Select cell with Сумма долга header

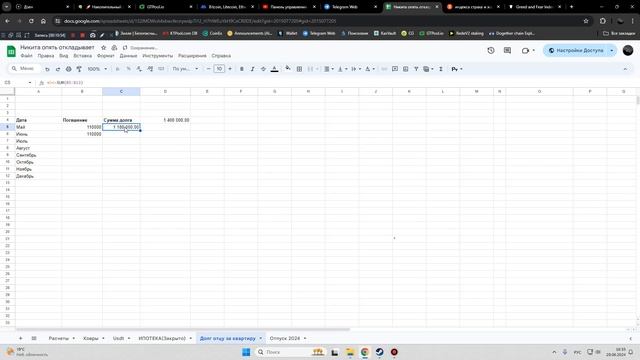pyautogui.click(x=121, y=120)
